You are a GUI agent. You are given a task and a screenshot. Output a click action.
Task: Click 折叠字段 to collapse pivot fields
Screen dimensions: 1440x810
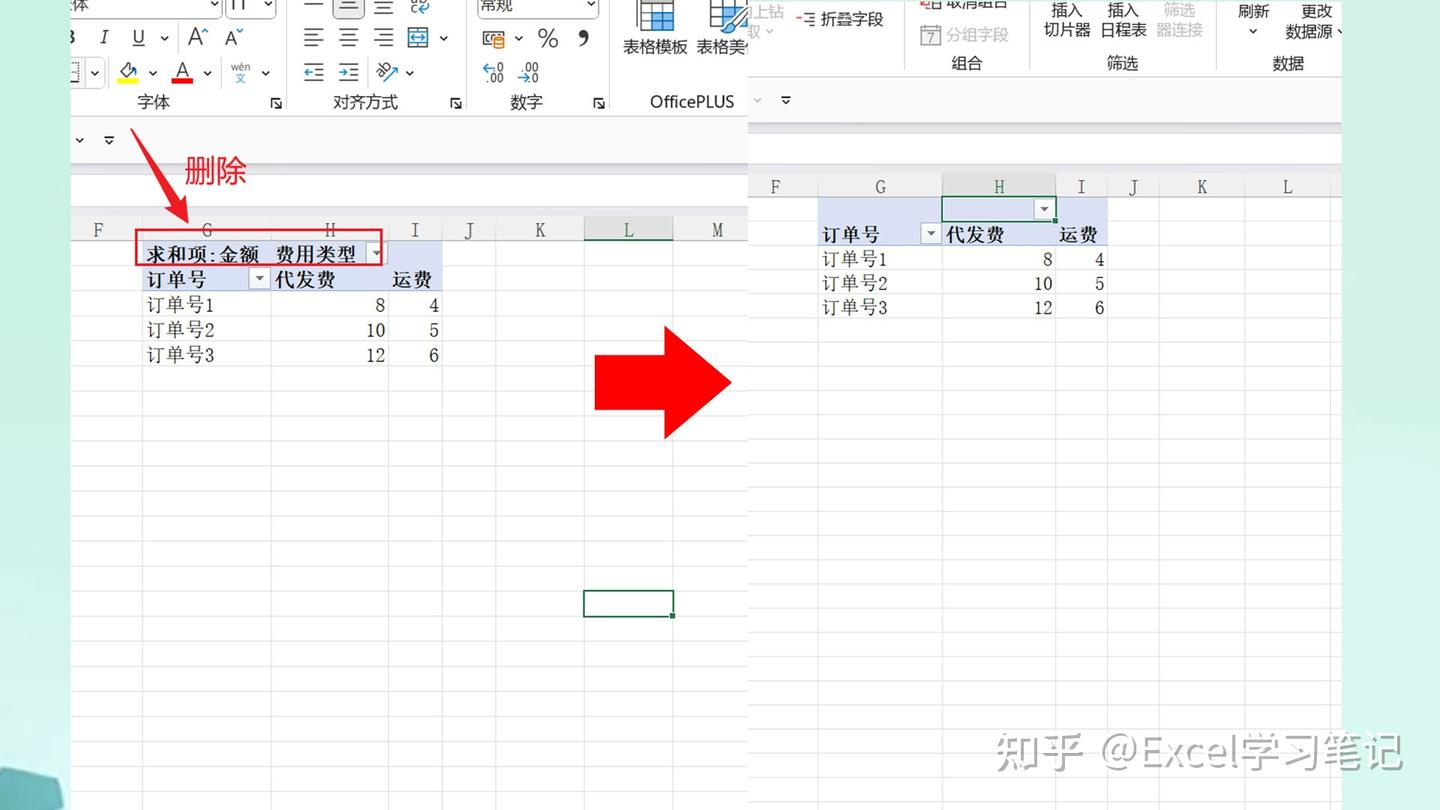coord(845,18)
